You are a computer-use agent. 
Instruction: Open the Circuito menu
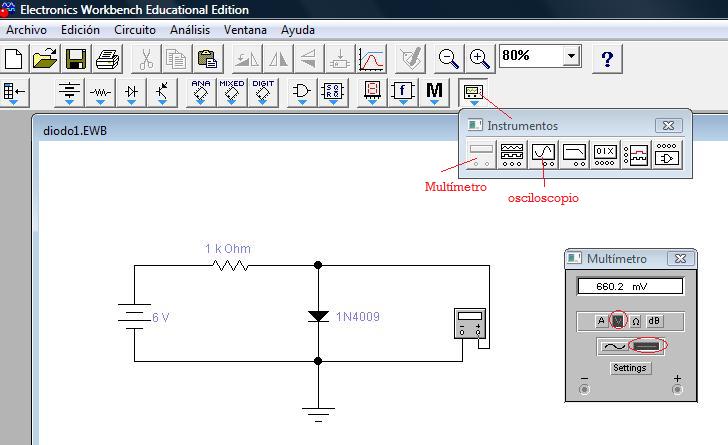[134, 30]
